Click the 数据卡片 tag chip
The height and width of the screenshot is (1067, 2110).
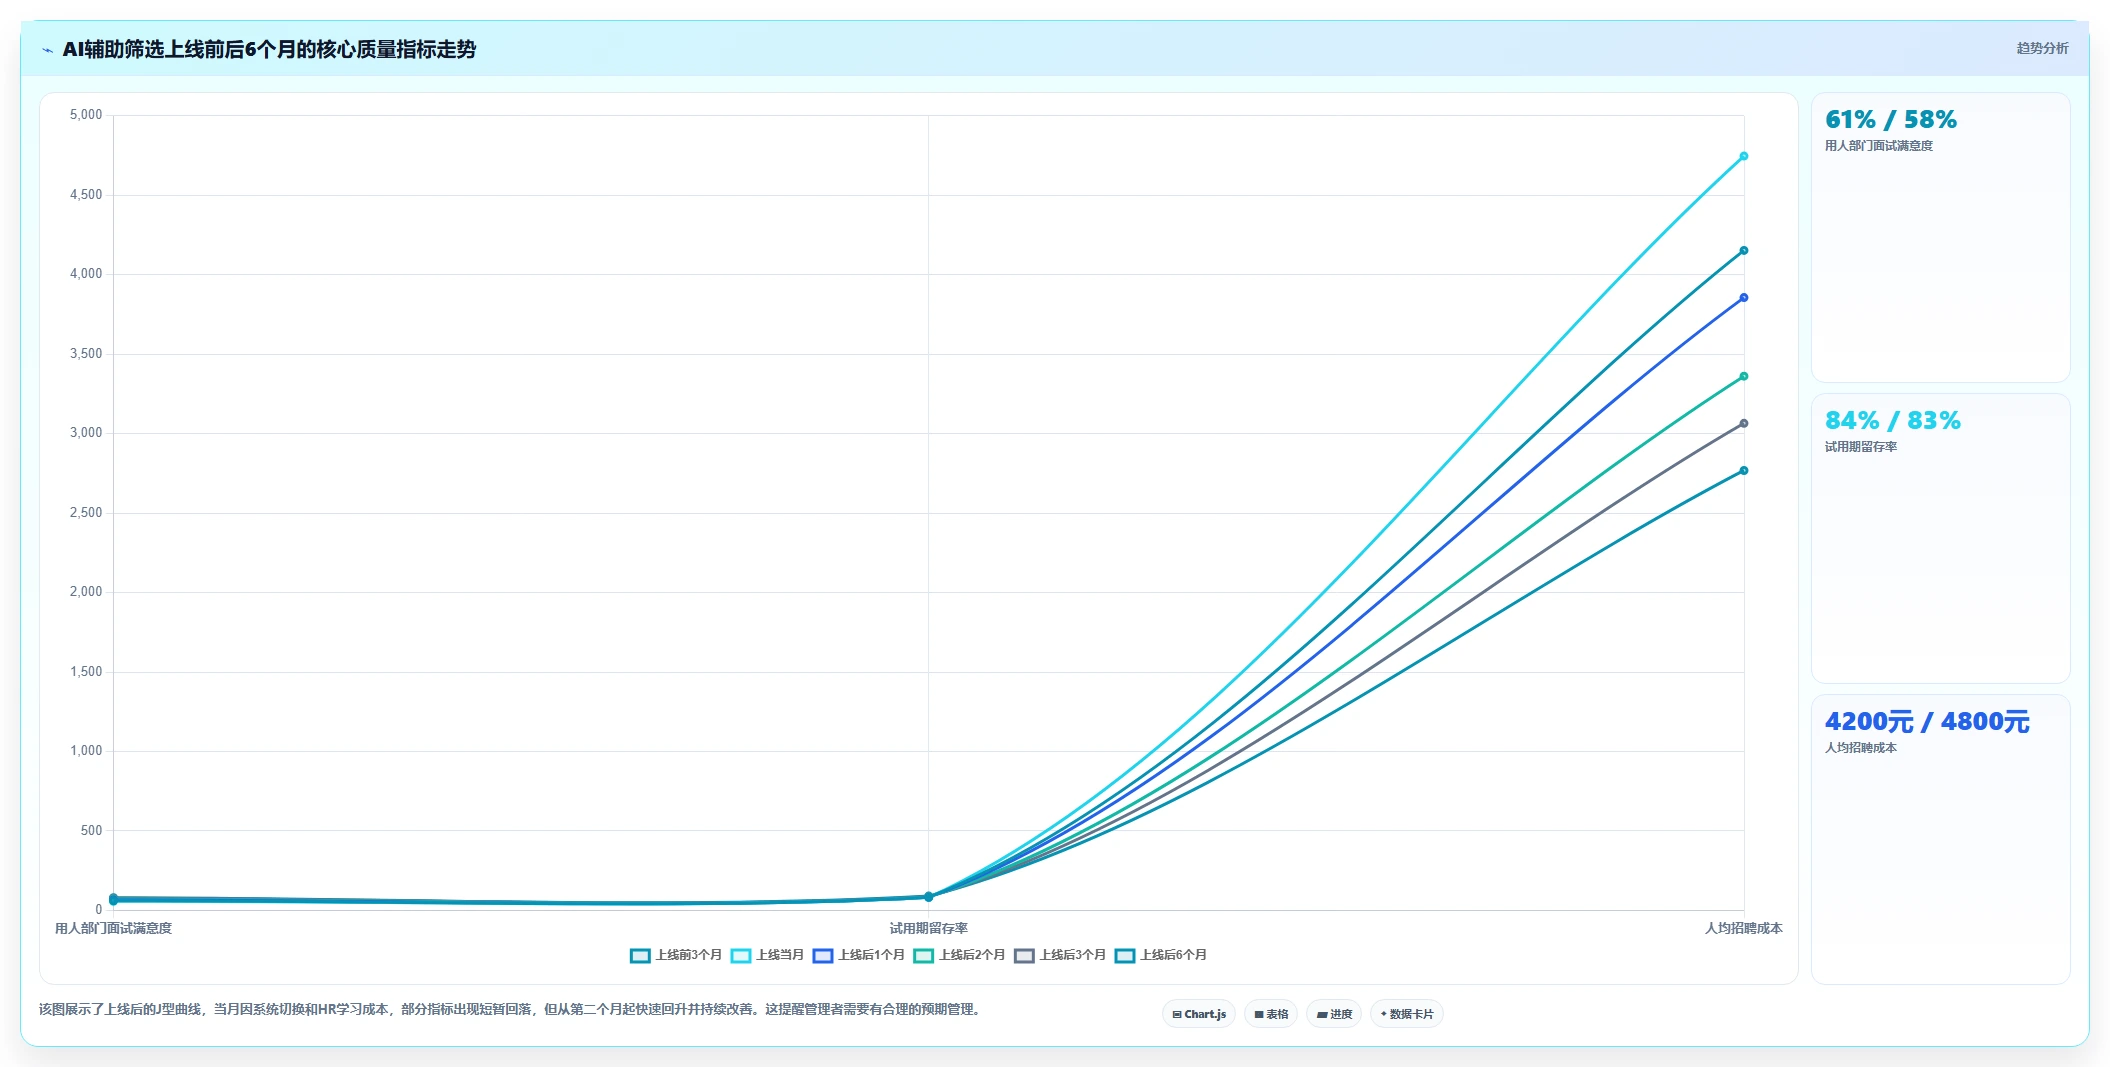point(1407,1014)
